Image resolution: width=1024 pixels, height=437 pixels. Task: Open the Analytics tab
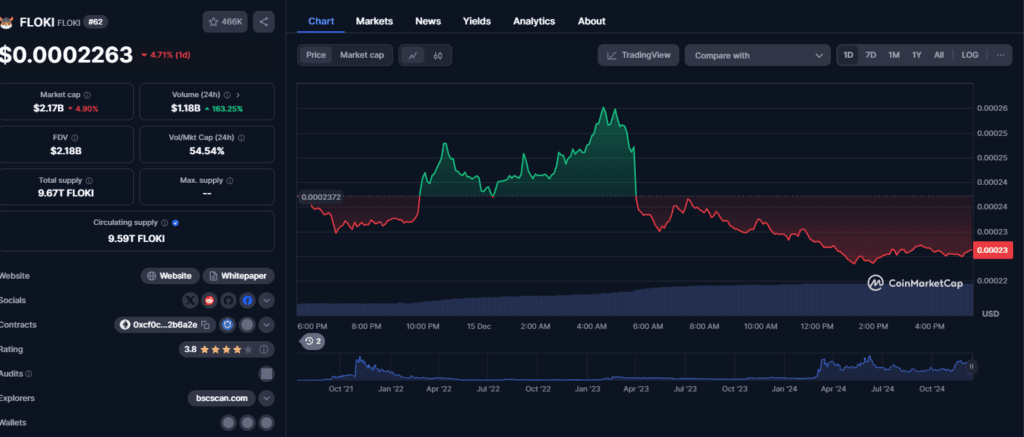coord(534,21)
